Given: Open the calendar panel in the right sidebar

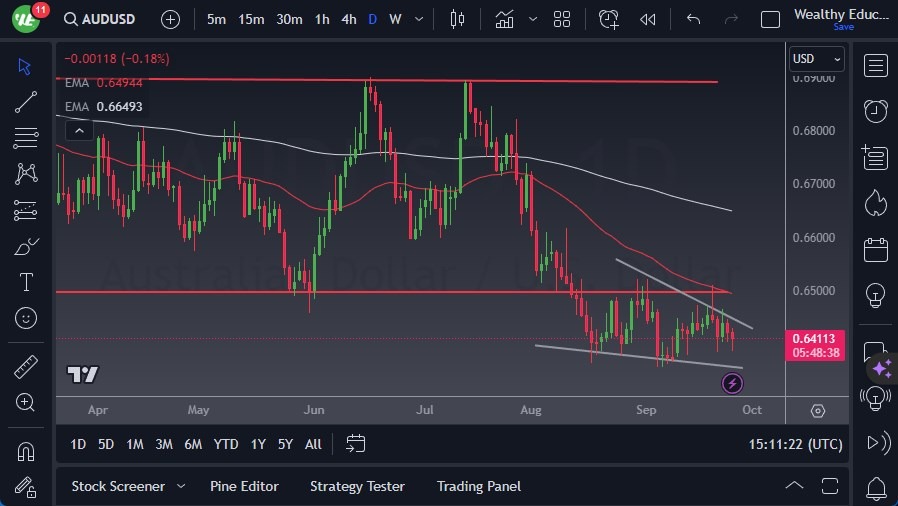Looking at the screenshot, I should pyautogui.click(x=876, y=249).
